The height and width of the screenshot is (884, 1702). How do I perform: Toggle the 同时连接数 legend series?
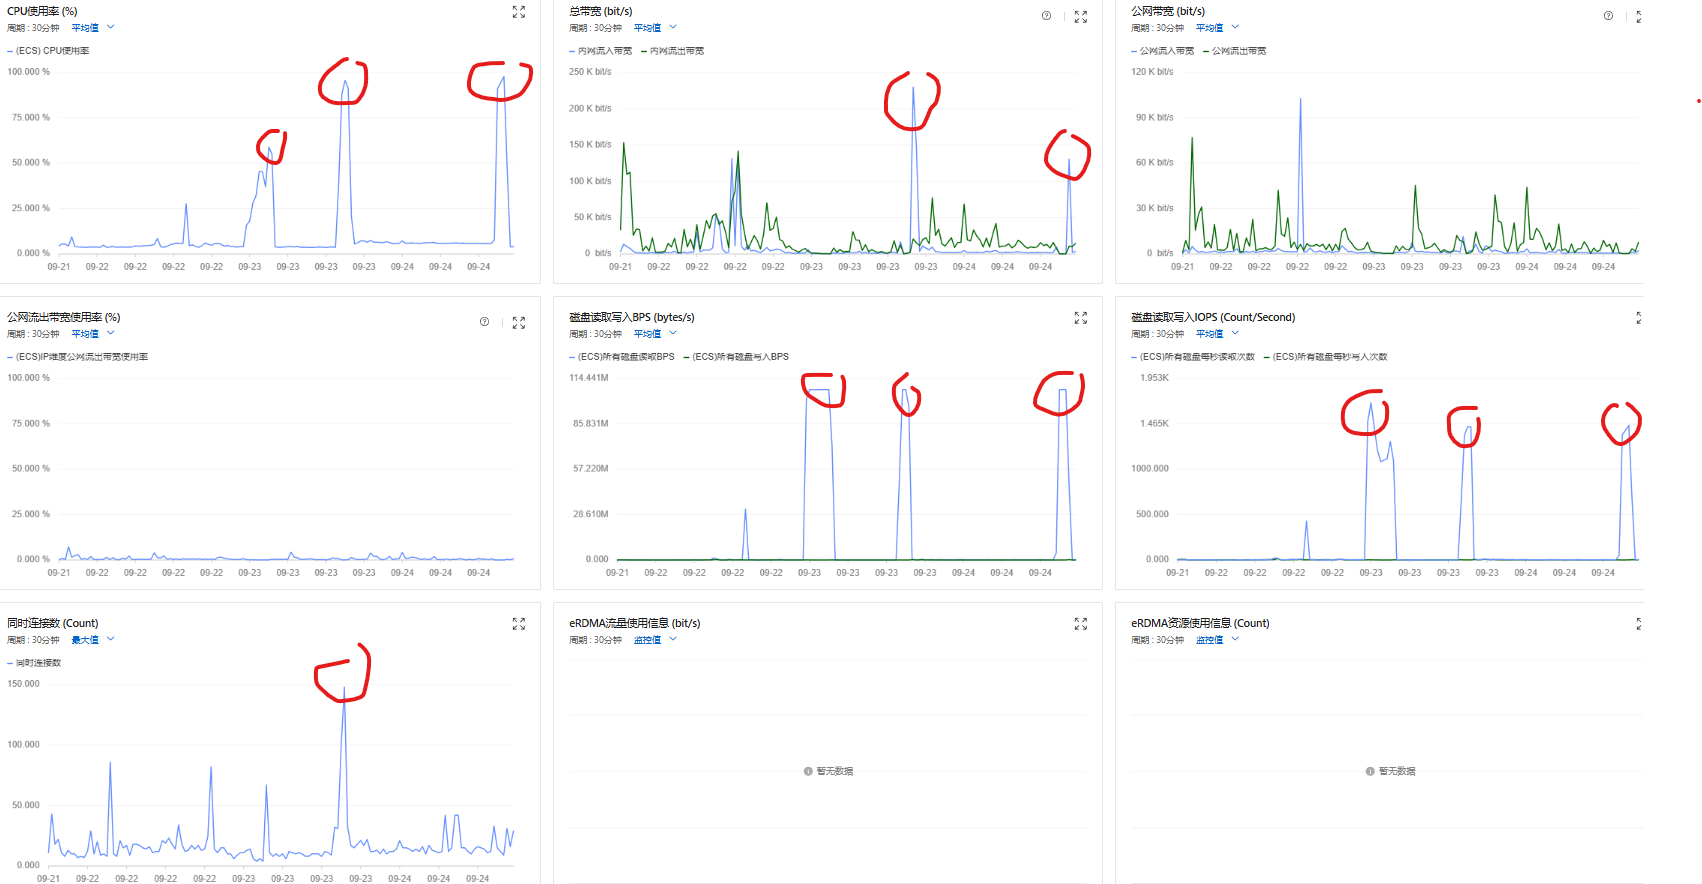point(38,663)
